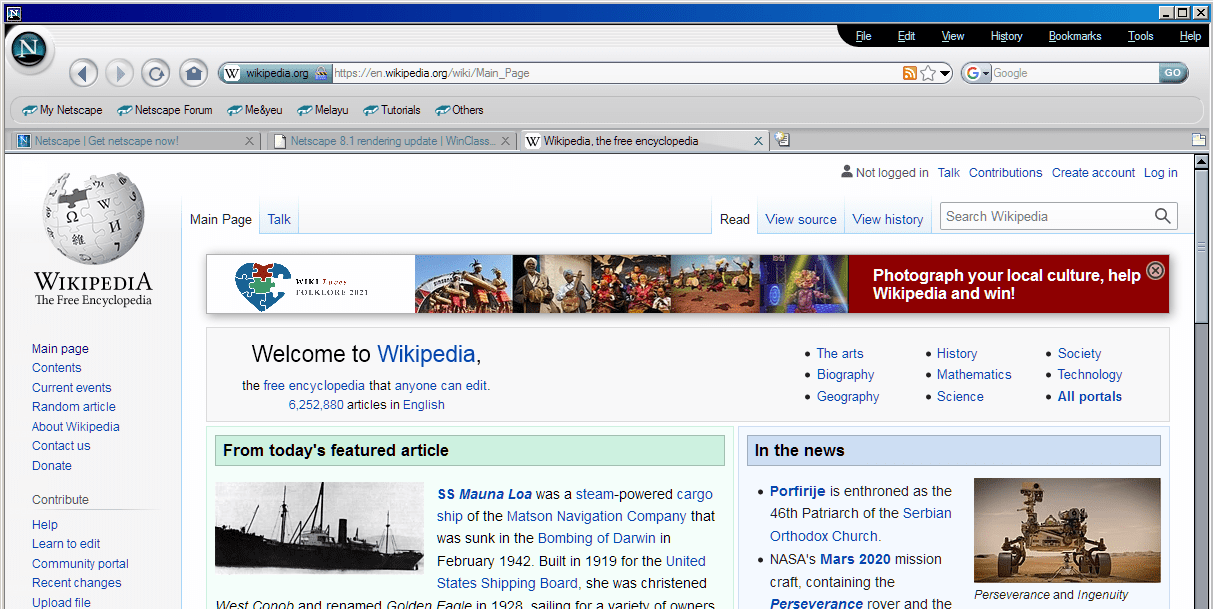
Task: Open the Random article link
Action: [x=73, y=406]
